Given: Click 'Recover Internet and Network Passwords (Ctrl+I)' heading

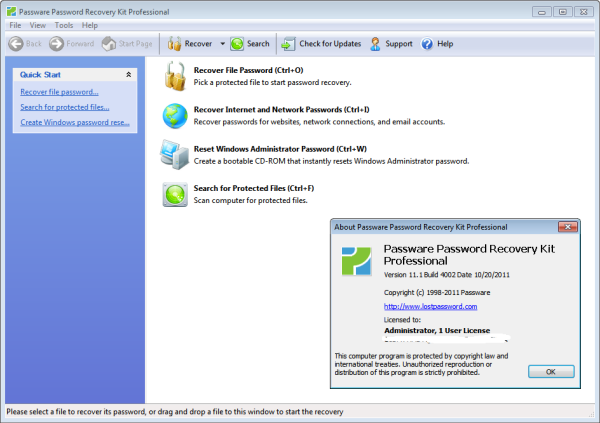Looking at the screenshot, I should tap(281, 109).
